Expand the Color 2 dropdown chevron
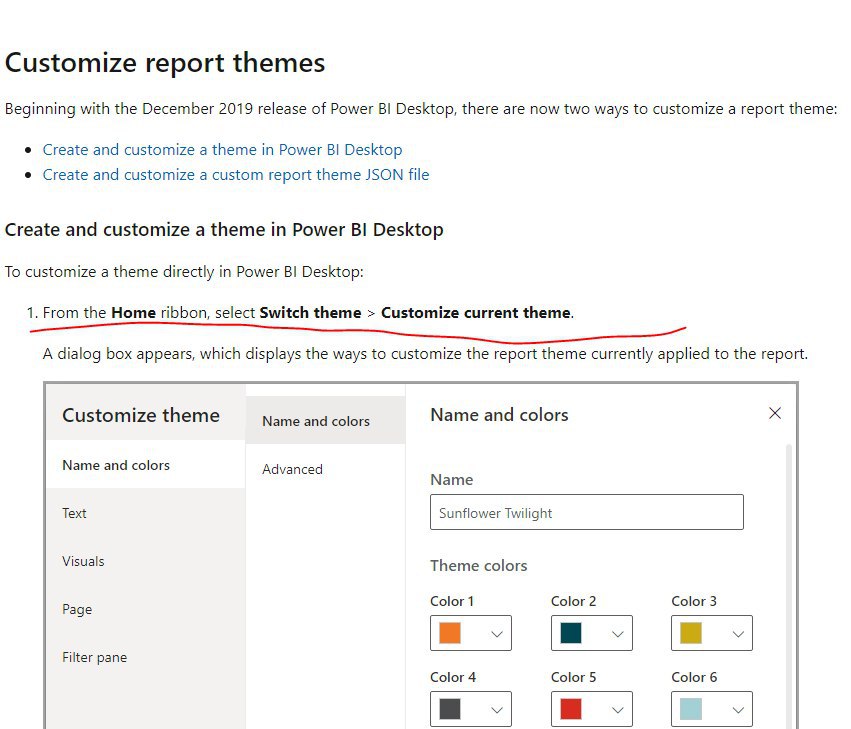 [618, 633]
